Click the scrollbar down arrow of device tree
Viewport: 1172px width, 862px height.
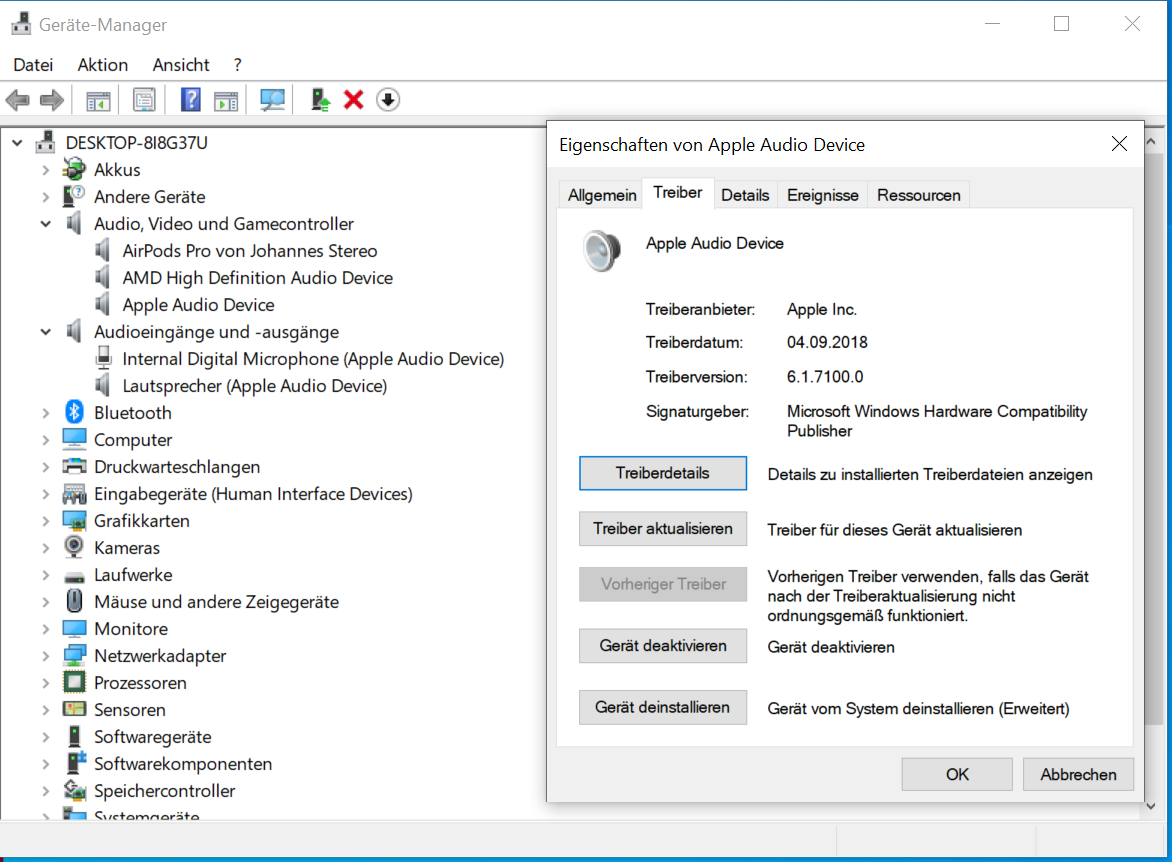1151,806
